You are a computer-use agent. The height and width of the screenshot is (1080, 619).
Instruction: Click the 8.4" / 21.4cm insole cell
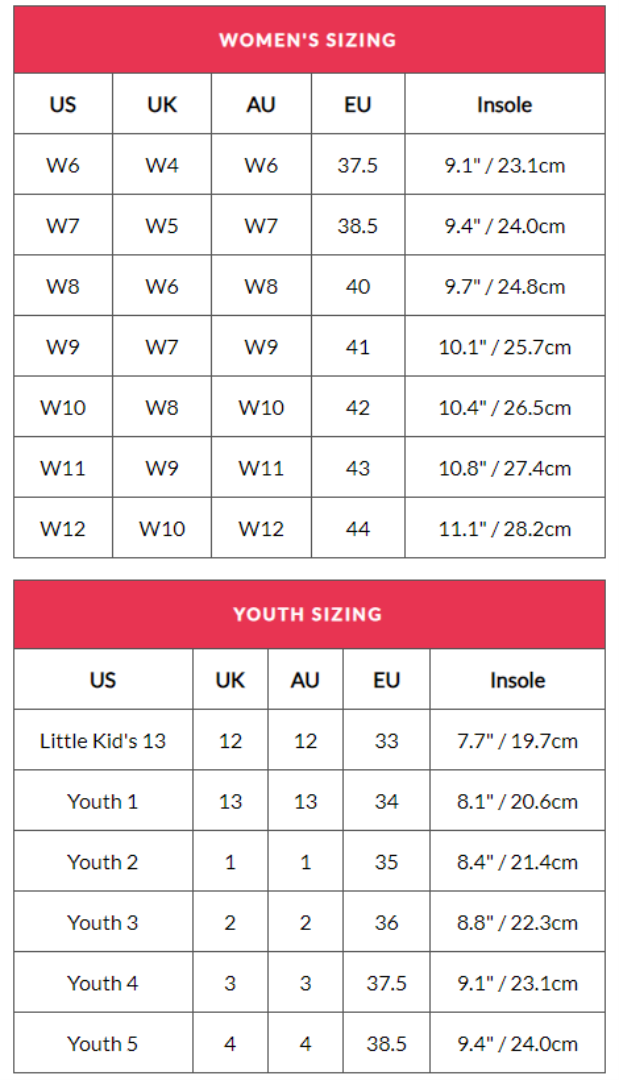coord(517,862)
